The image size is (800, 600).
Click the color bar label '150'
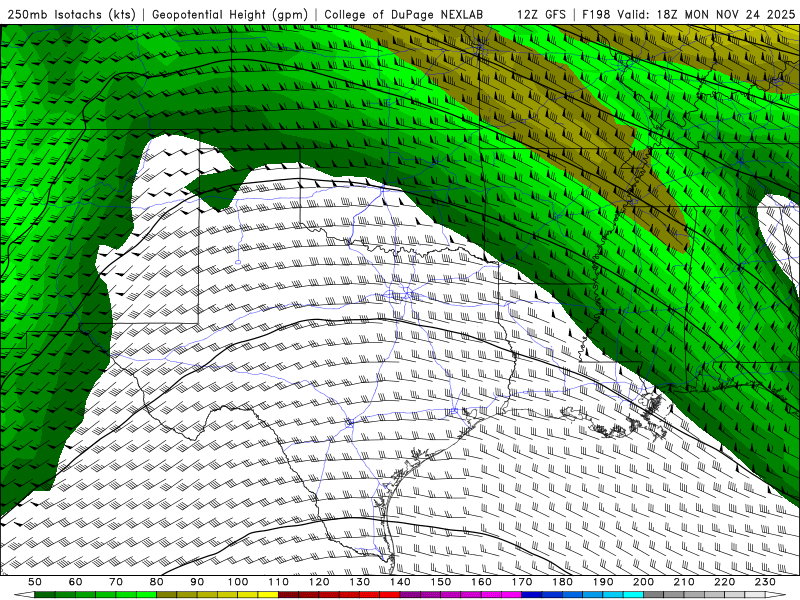[x=441, y=582]
